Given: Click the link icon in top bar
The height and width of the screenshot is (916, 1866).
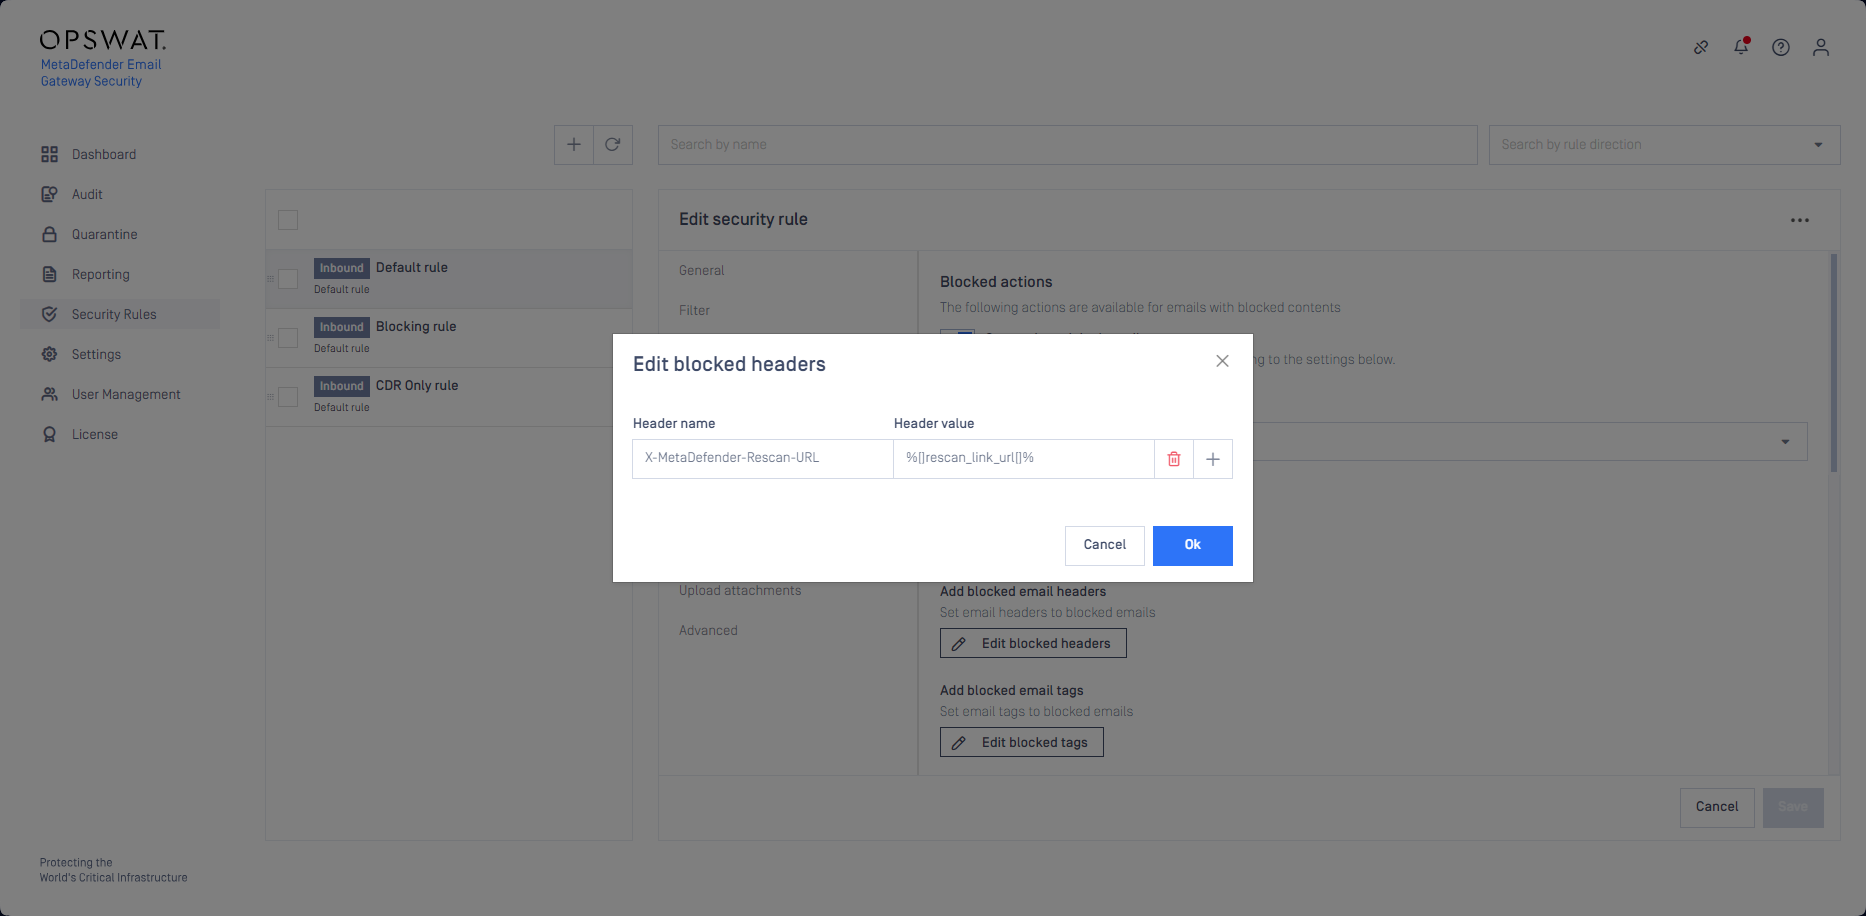Looking at the screenshot, I should (1701, 47).
